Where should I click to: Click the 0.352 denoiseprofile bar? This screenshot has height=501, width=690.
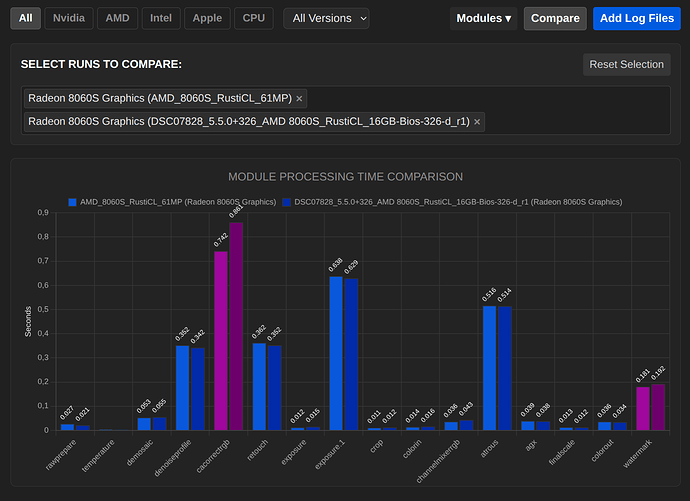tap(183, 388)
